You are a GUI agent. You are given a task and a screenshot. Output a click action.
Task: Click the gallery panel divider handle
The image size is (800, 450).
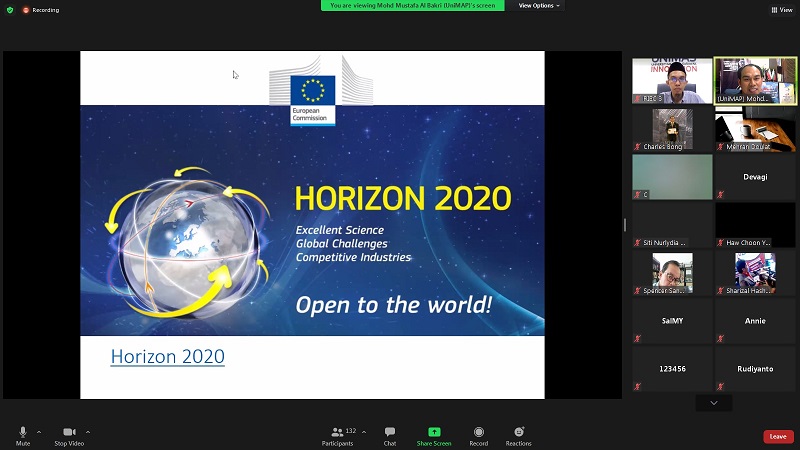pos(625,225)
